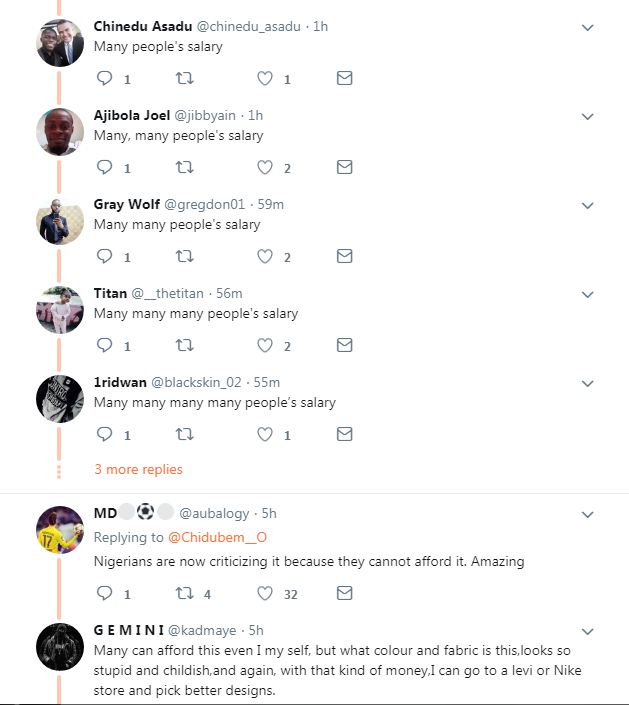Viewport: 629px width, 705px height.
Task: Click the 59m timestamp on Gray Wolf's tweet
Action: (271, 204)
